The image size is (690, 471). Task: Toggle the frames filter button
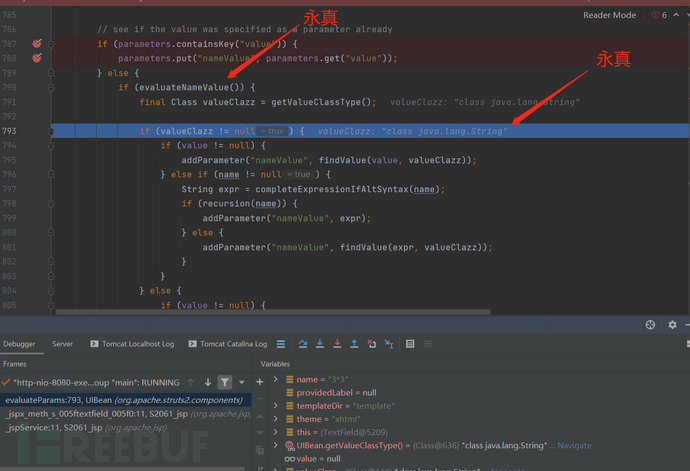pos(225,382)
